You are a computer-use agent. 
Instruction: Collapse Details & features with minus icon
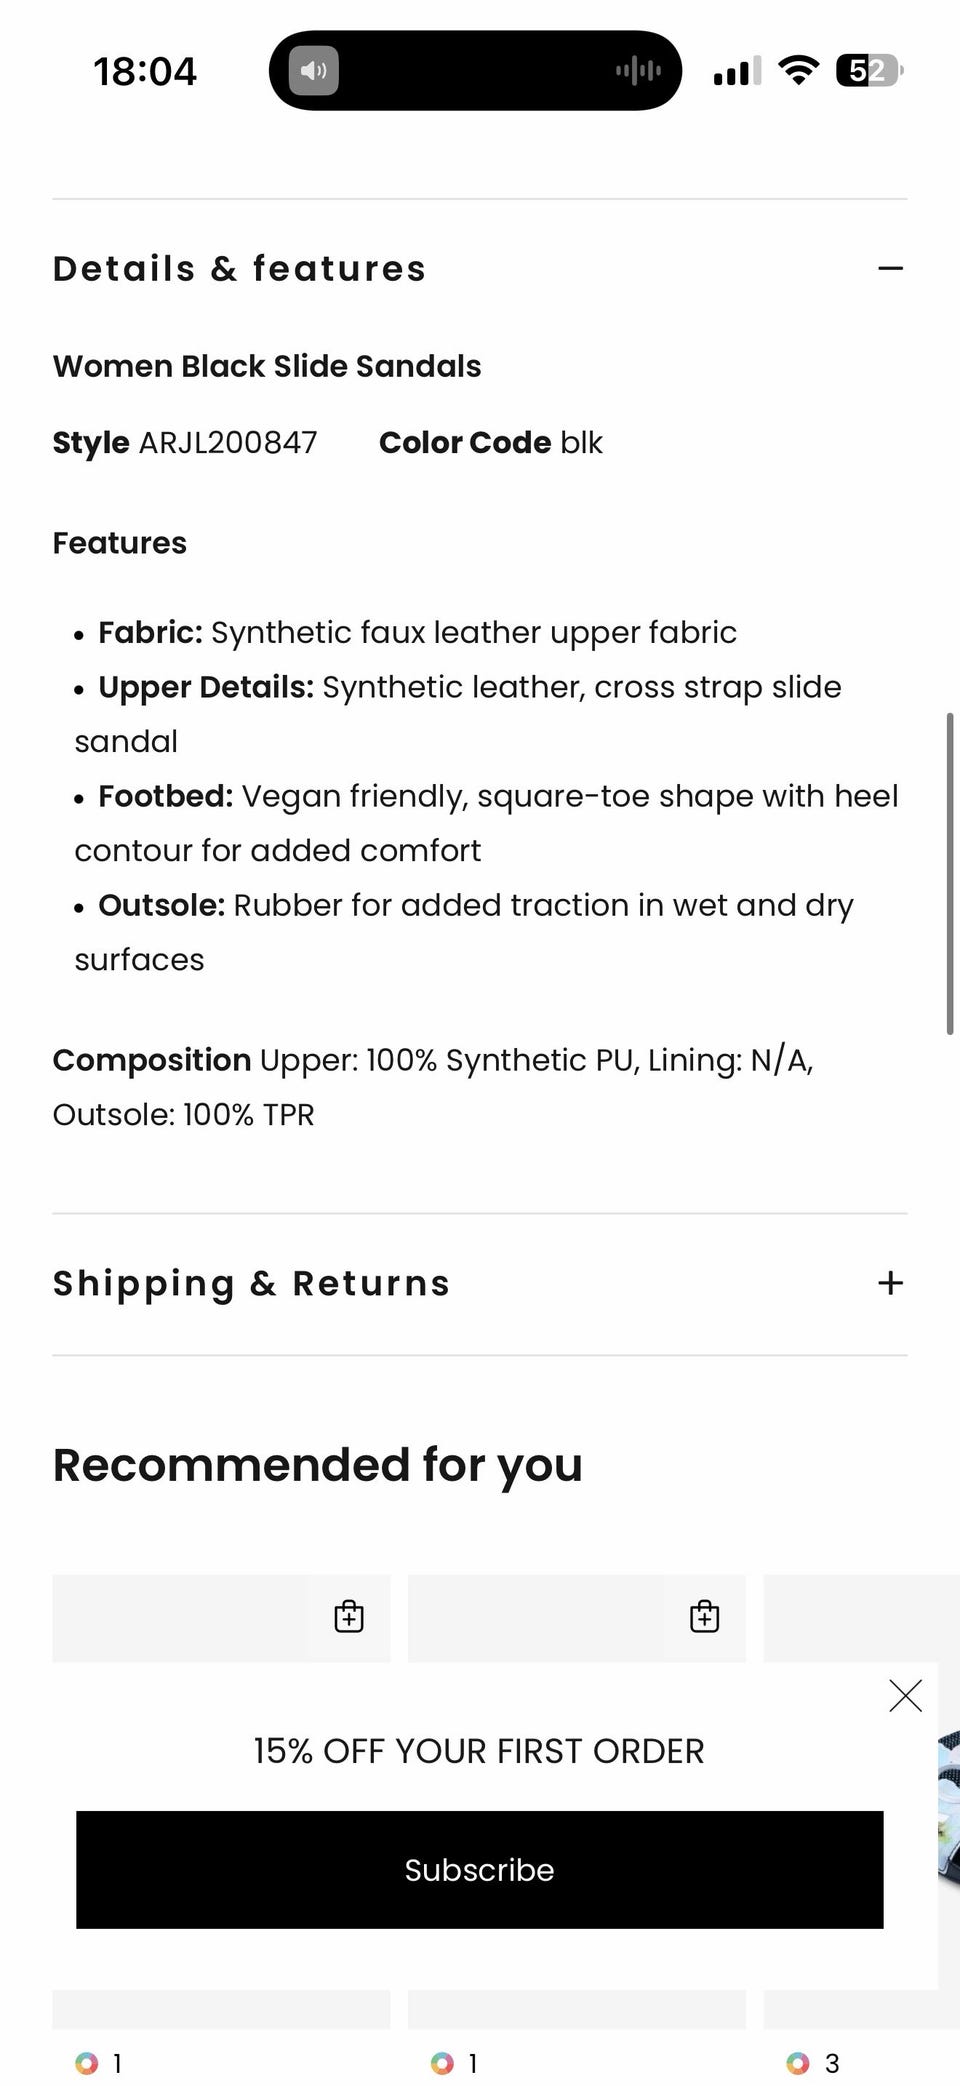pos(890,268)
